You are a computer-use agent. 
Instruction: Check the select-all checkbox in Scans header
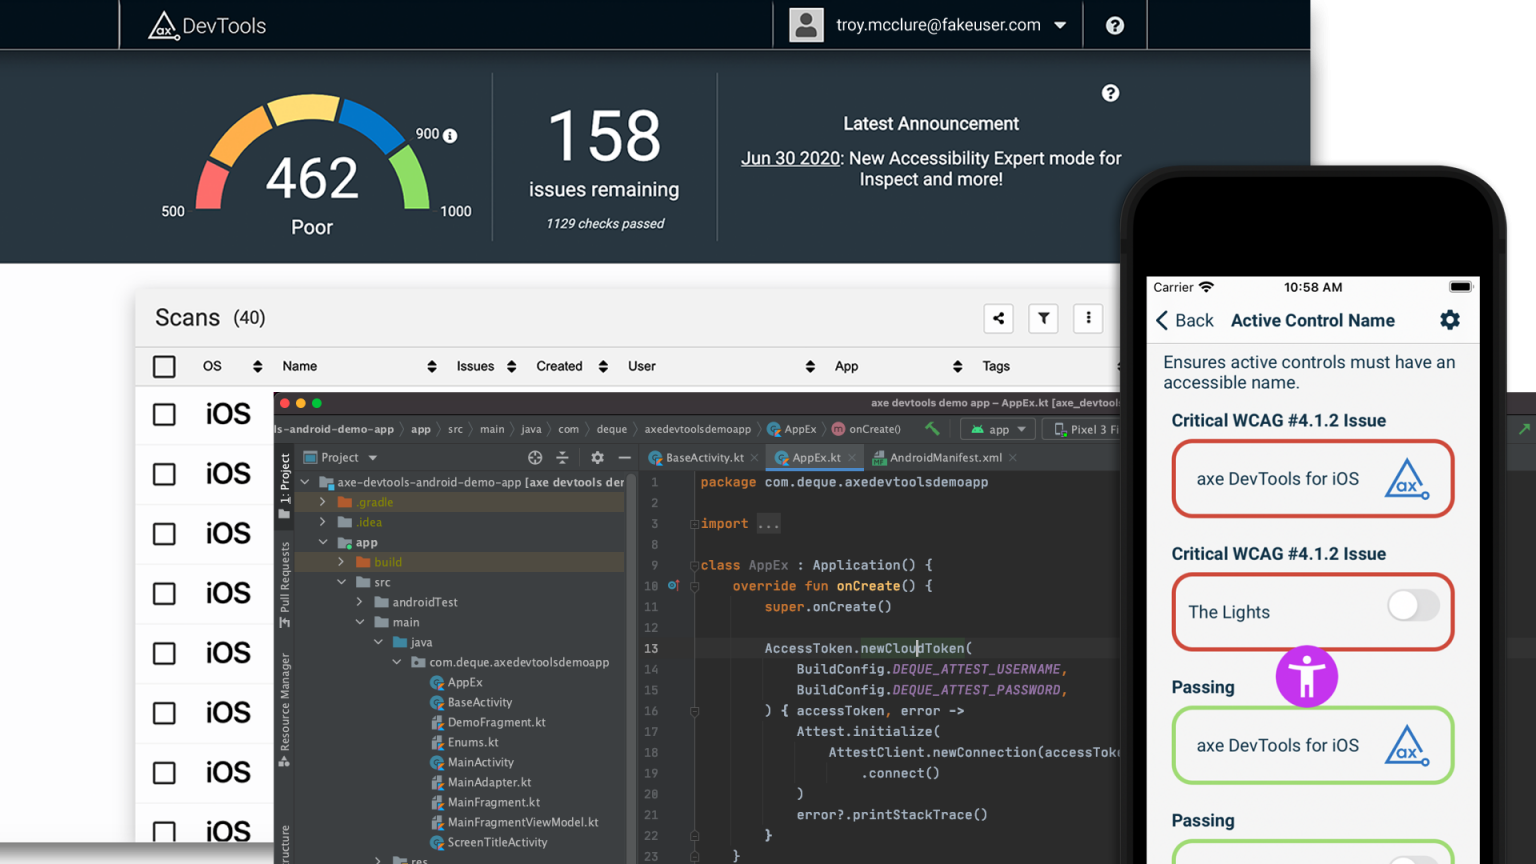(164, 366)
